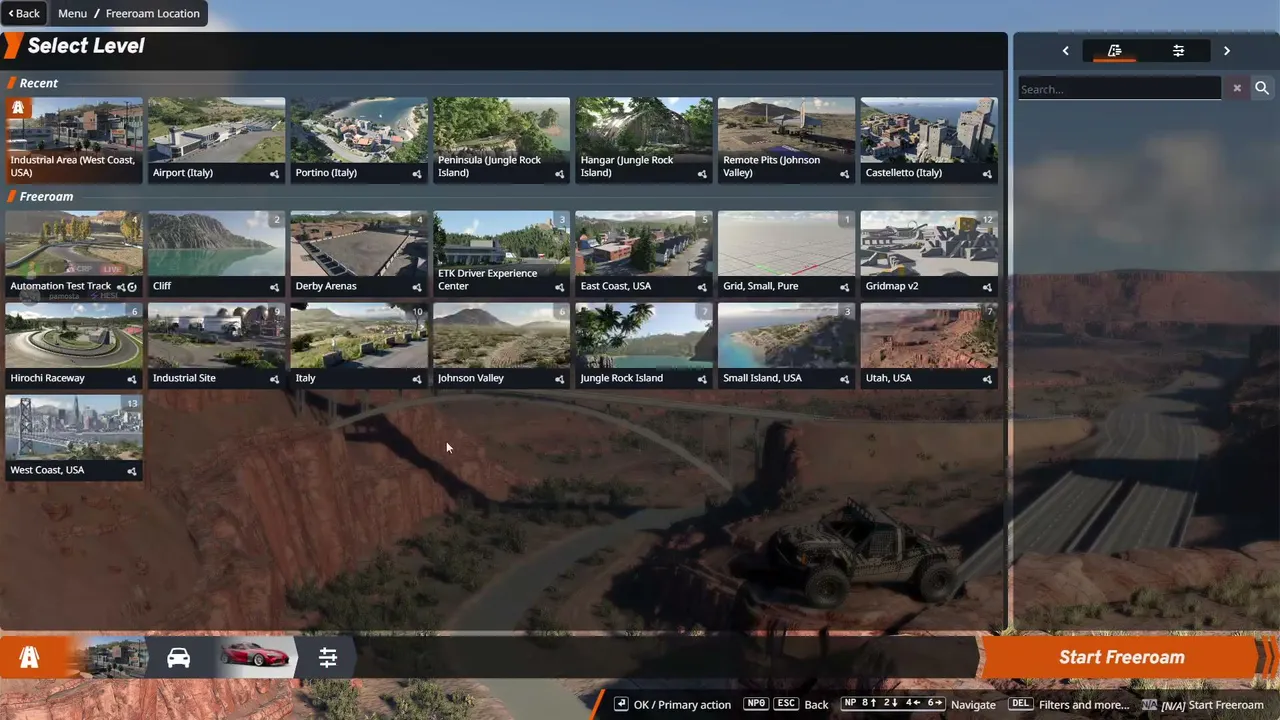Select the Italy level under Freeroam
This screenshot has height=720, width=1280.
coord(359,345)
